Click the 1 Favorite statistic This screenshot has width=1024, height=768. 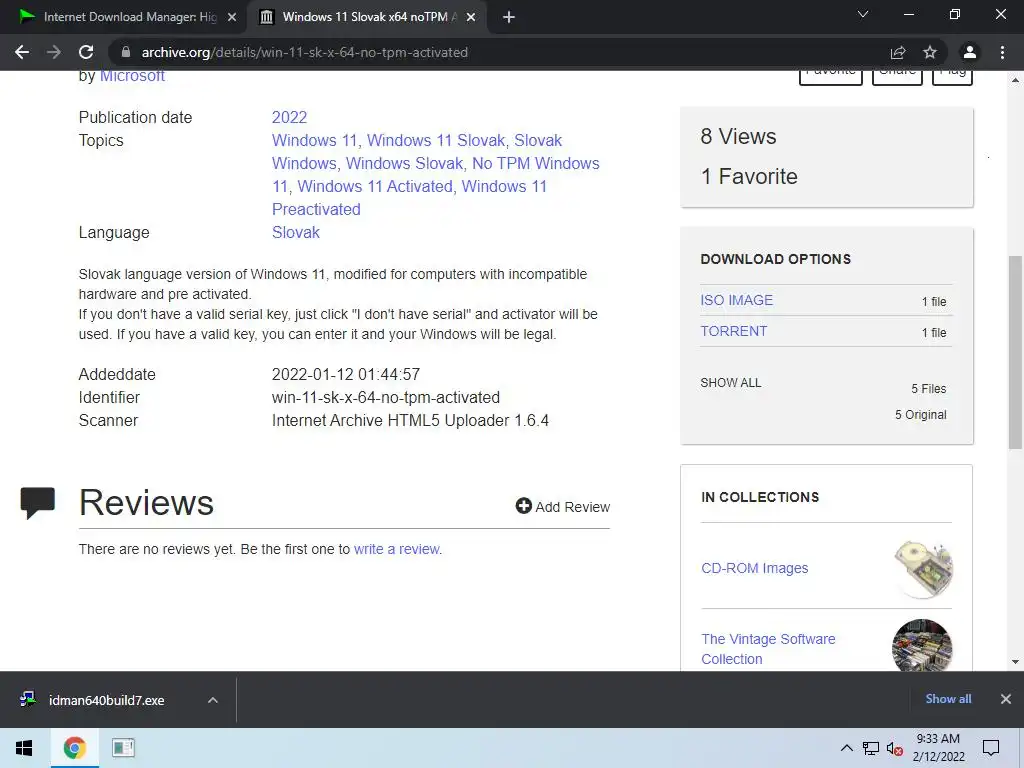pyautogui.click(x=749, y=176)
